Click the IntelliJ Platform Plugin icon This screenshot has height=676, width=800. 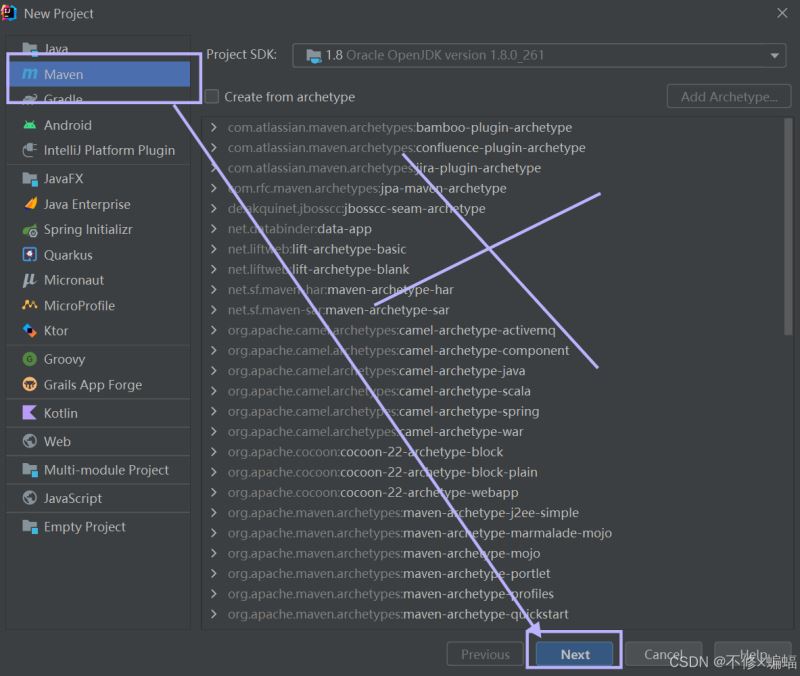[30, 150]
